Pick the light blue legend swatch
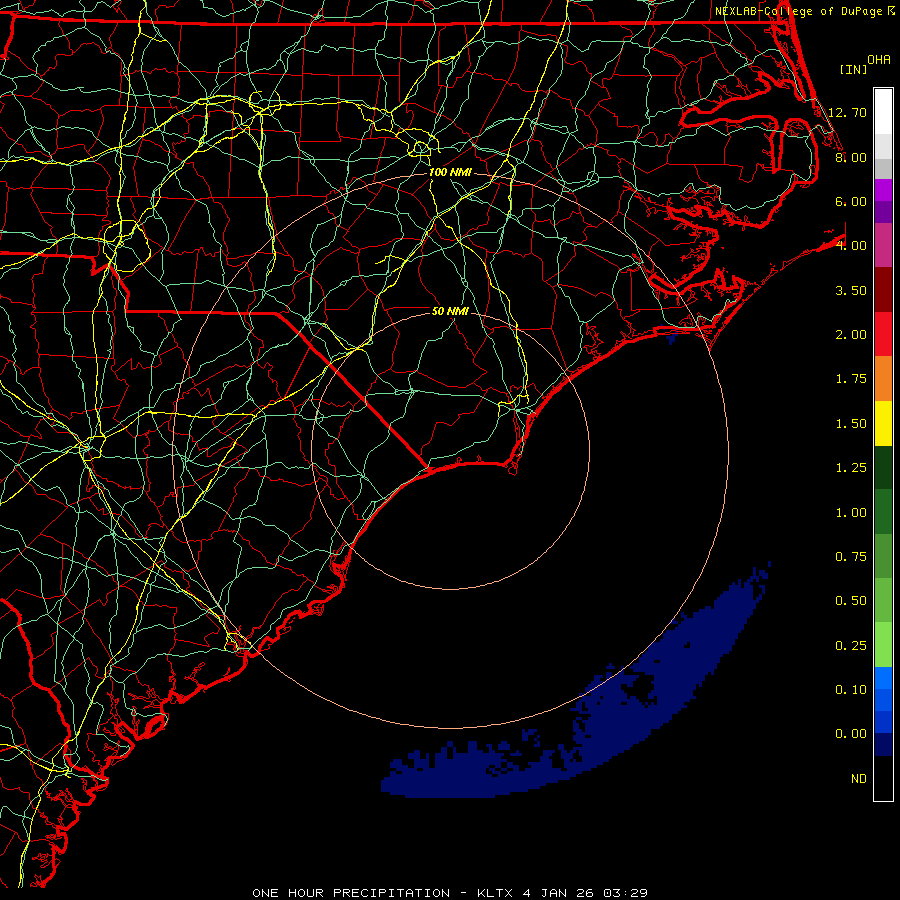This screenshot has width=900, height=900. tap(883, 678)
